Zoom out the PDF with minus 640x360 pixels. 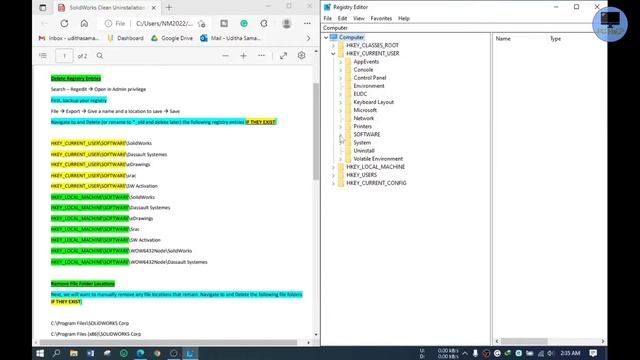225,56
